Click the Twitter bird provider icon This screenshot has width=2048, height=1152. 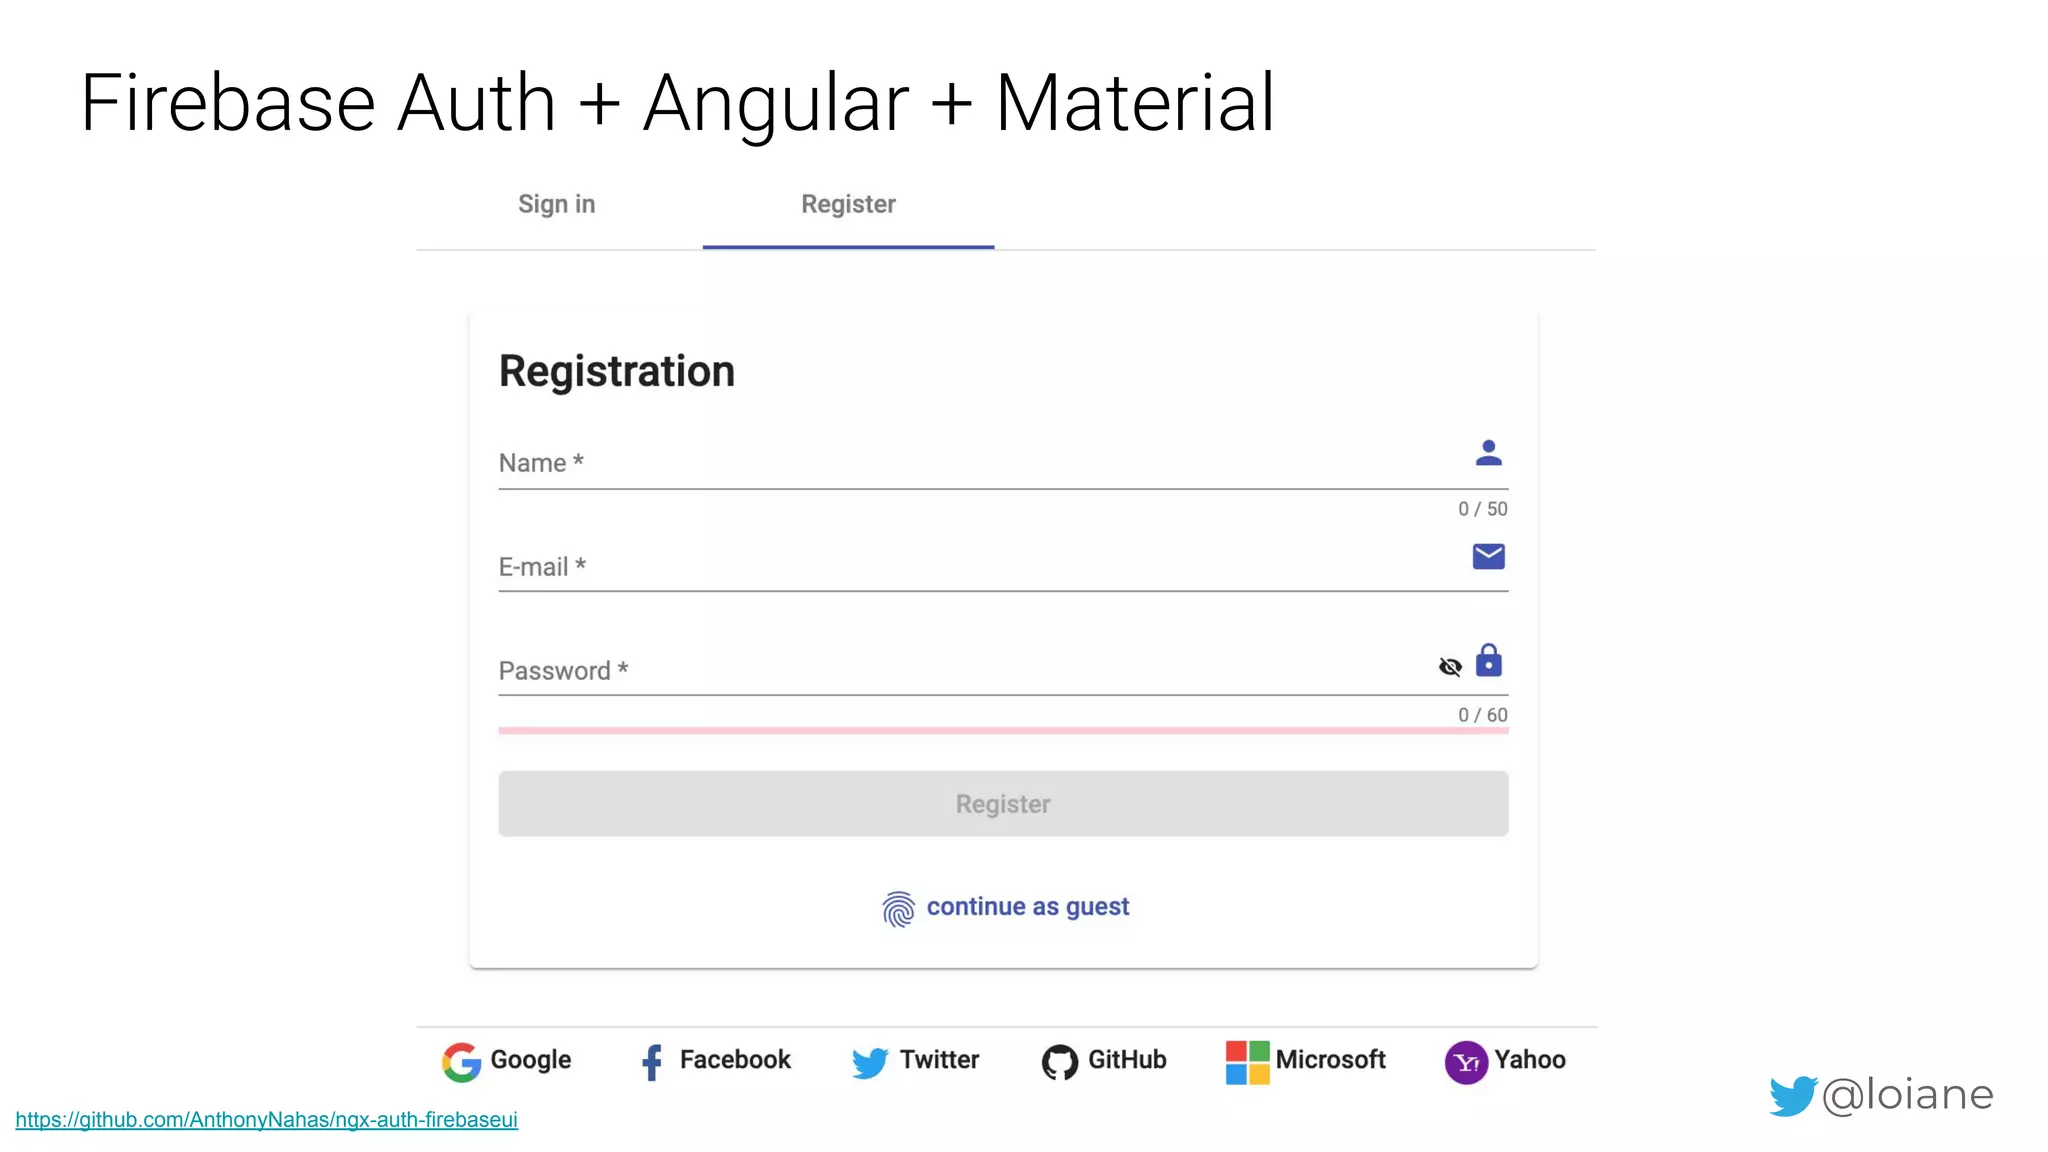tap(870, 1063)
